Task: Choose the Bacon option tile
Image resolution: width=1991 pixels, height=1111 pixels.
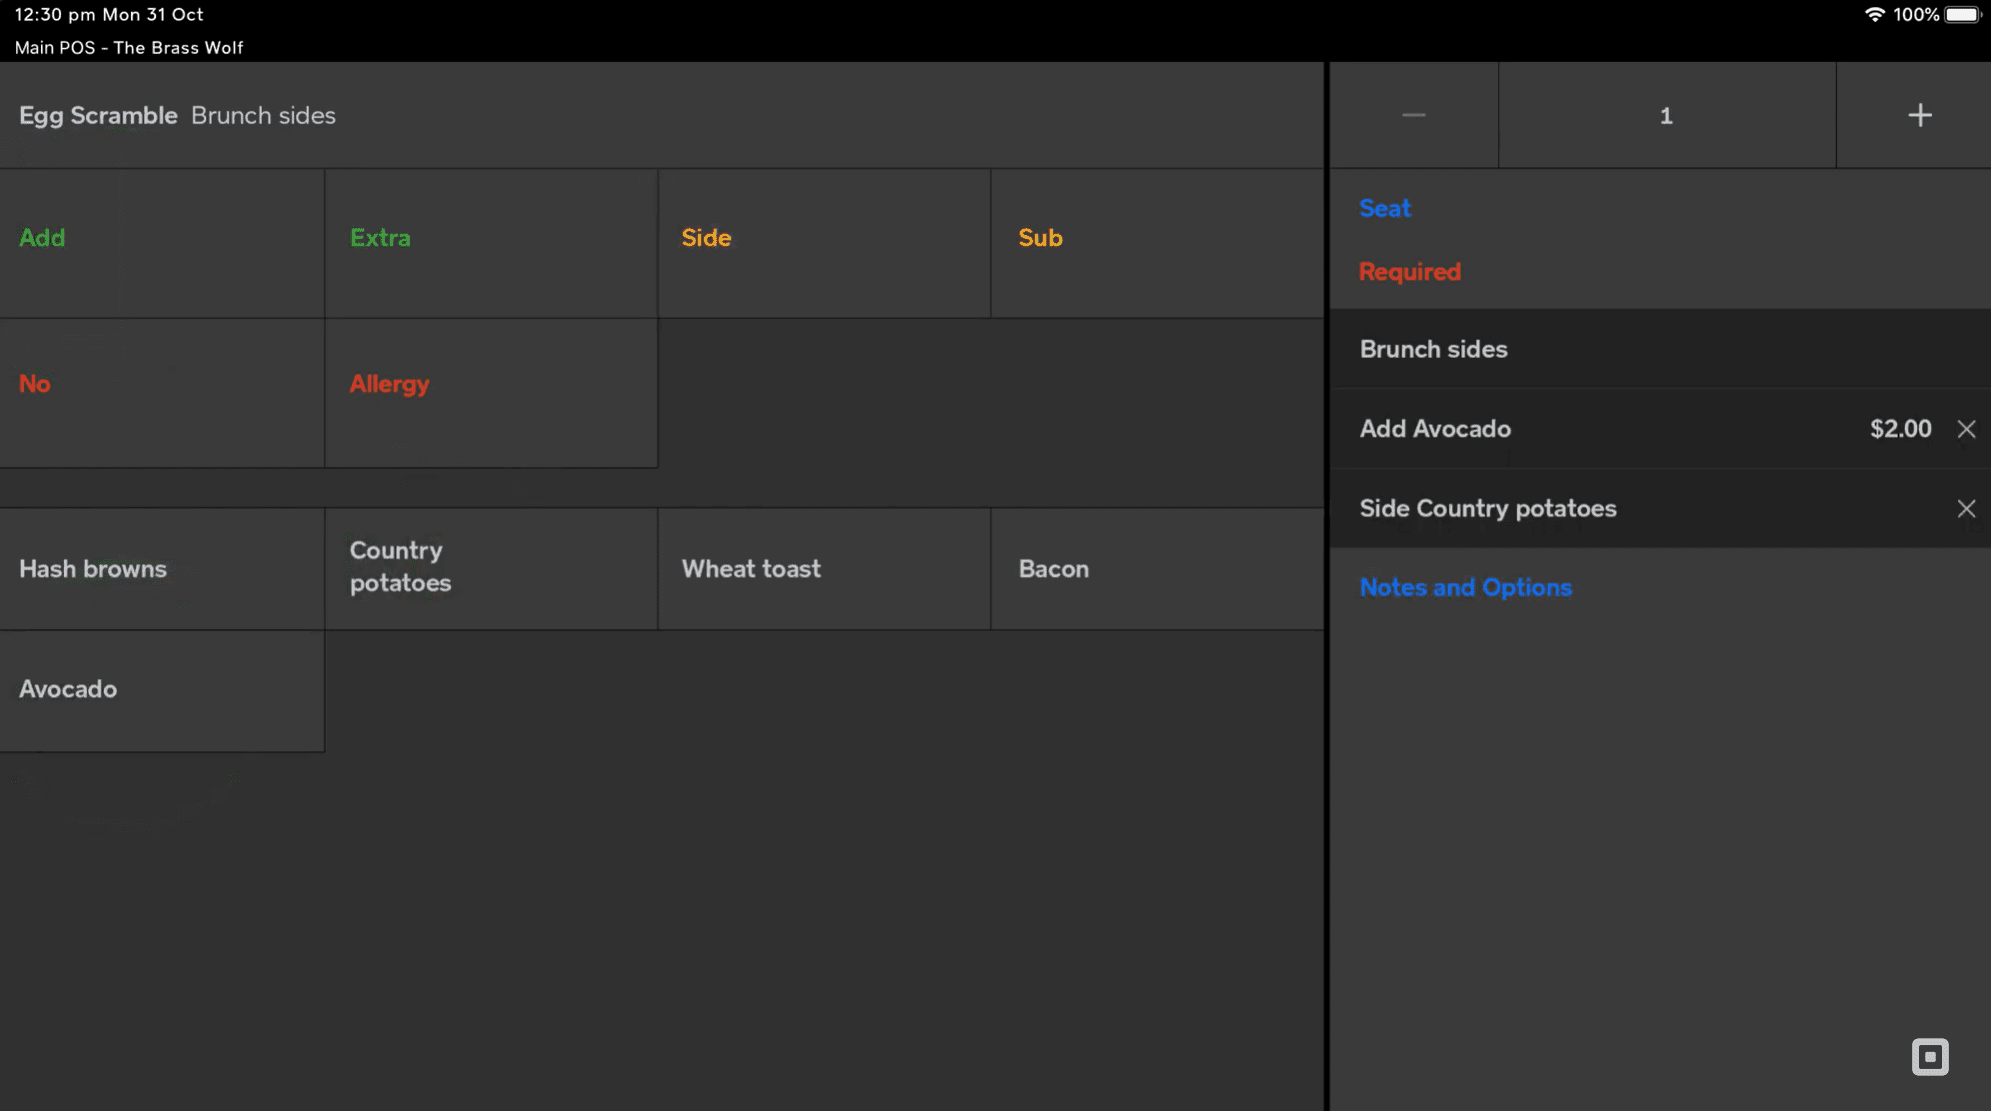Action: click(1156, 568)
